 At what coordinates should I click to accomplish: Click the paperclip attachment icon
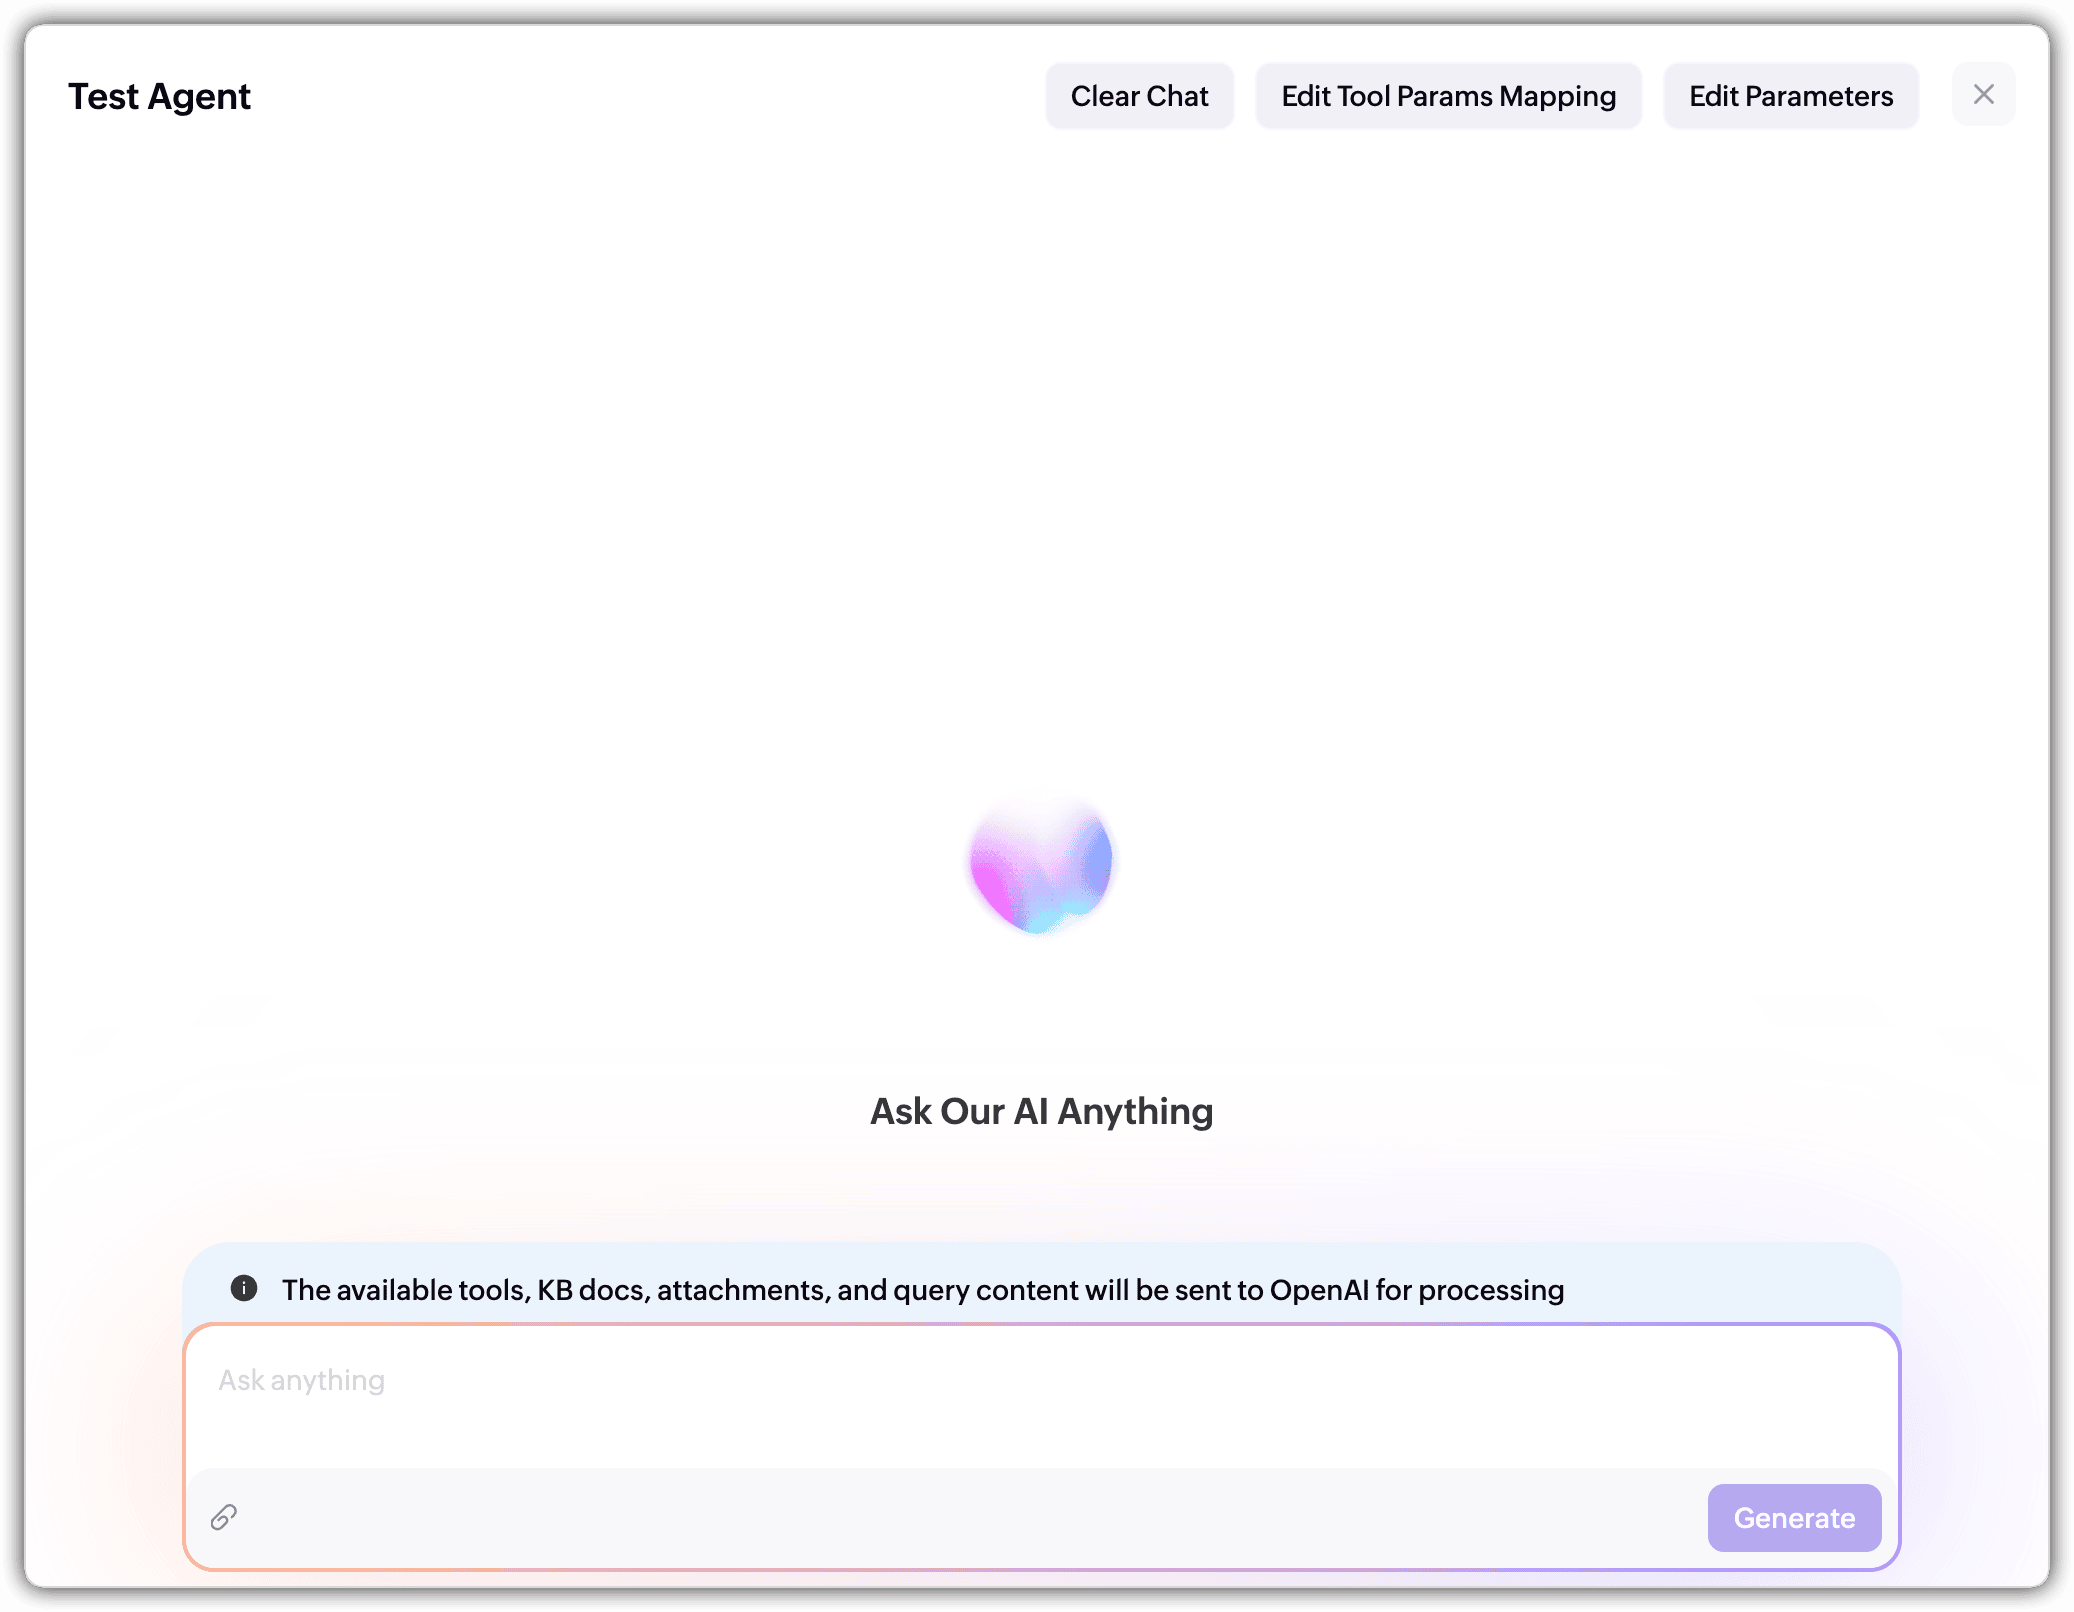[223, 1517]
